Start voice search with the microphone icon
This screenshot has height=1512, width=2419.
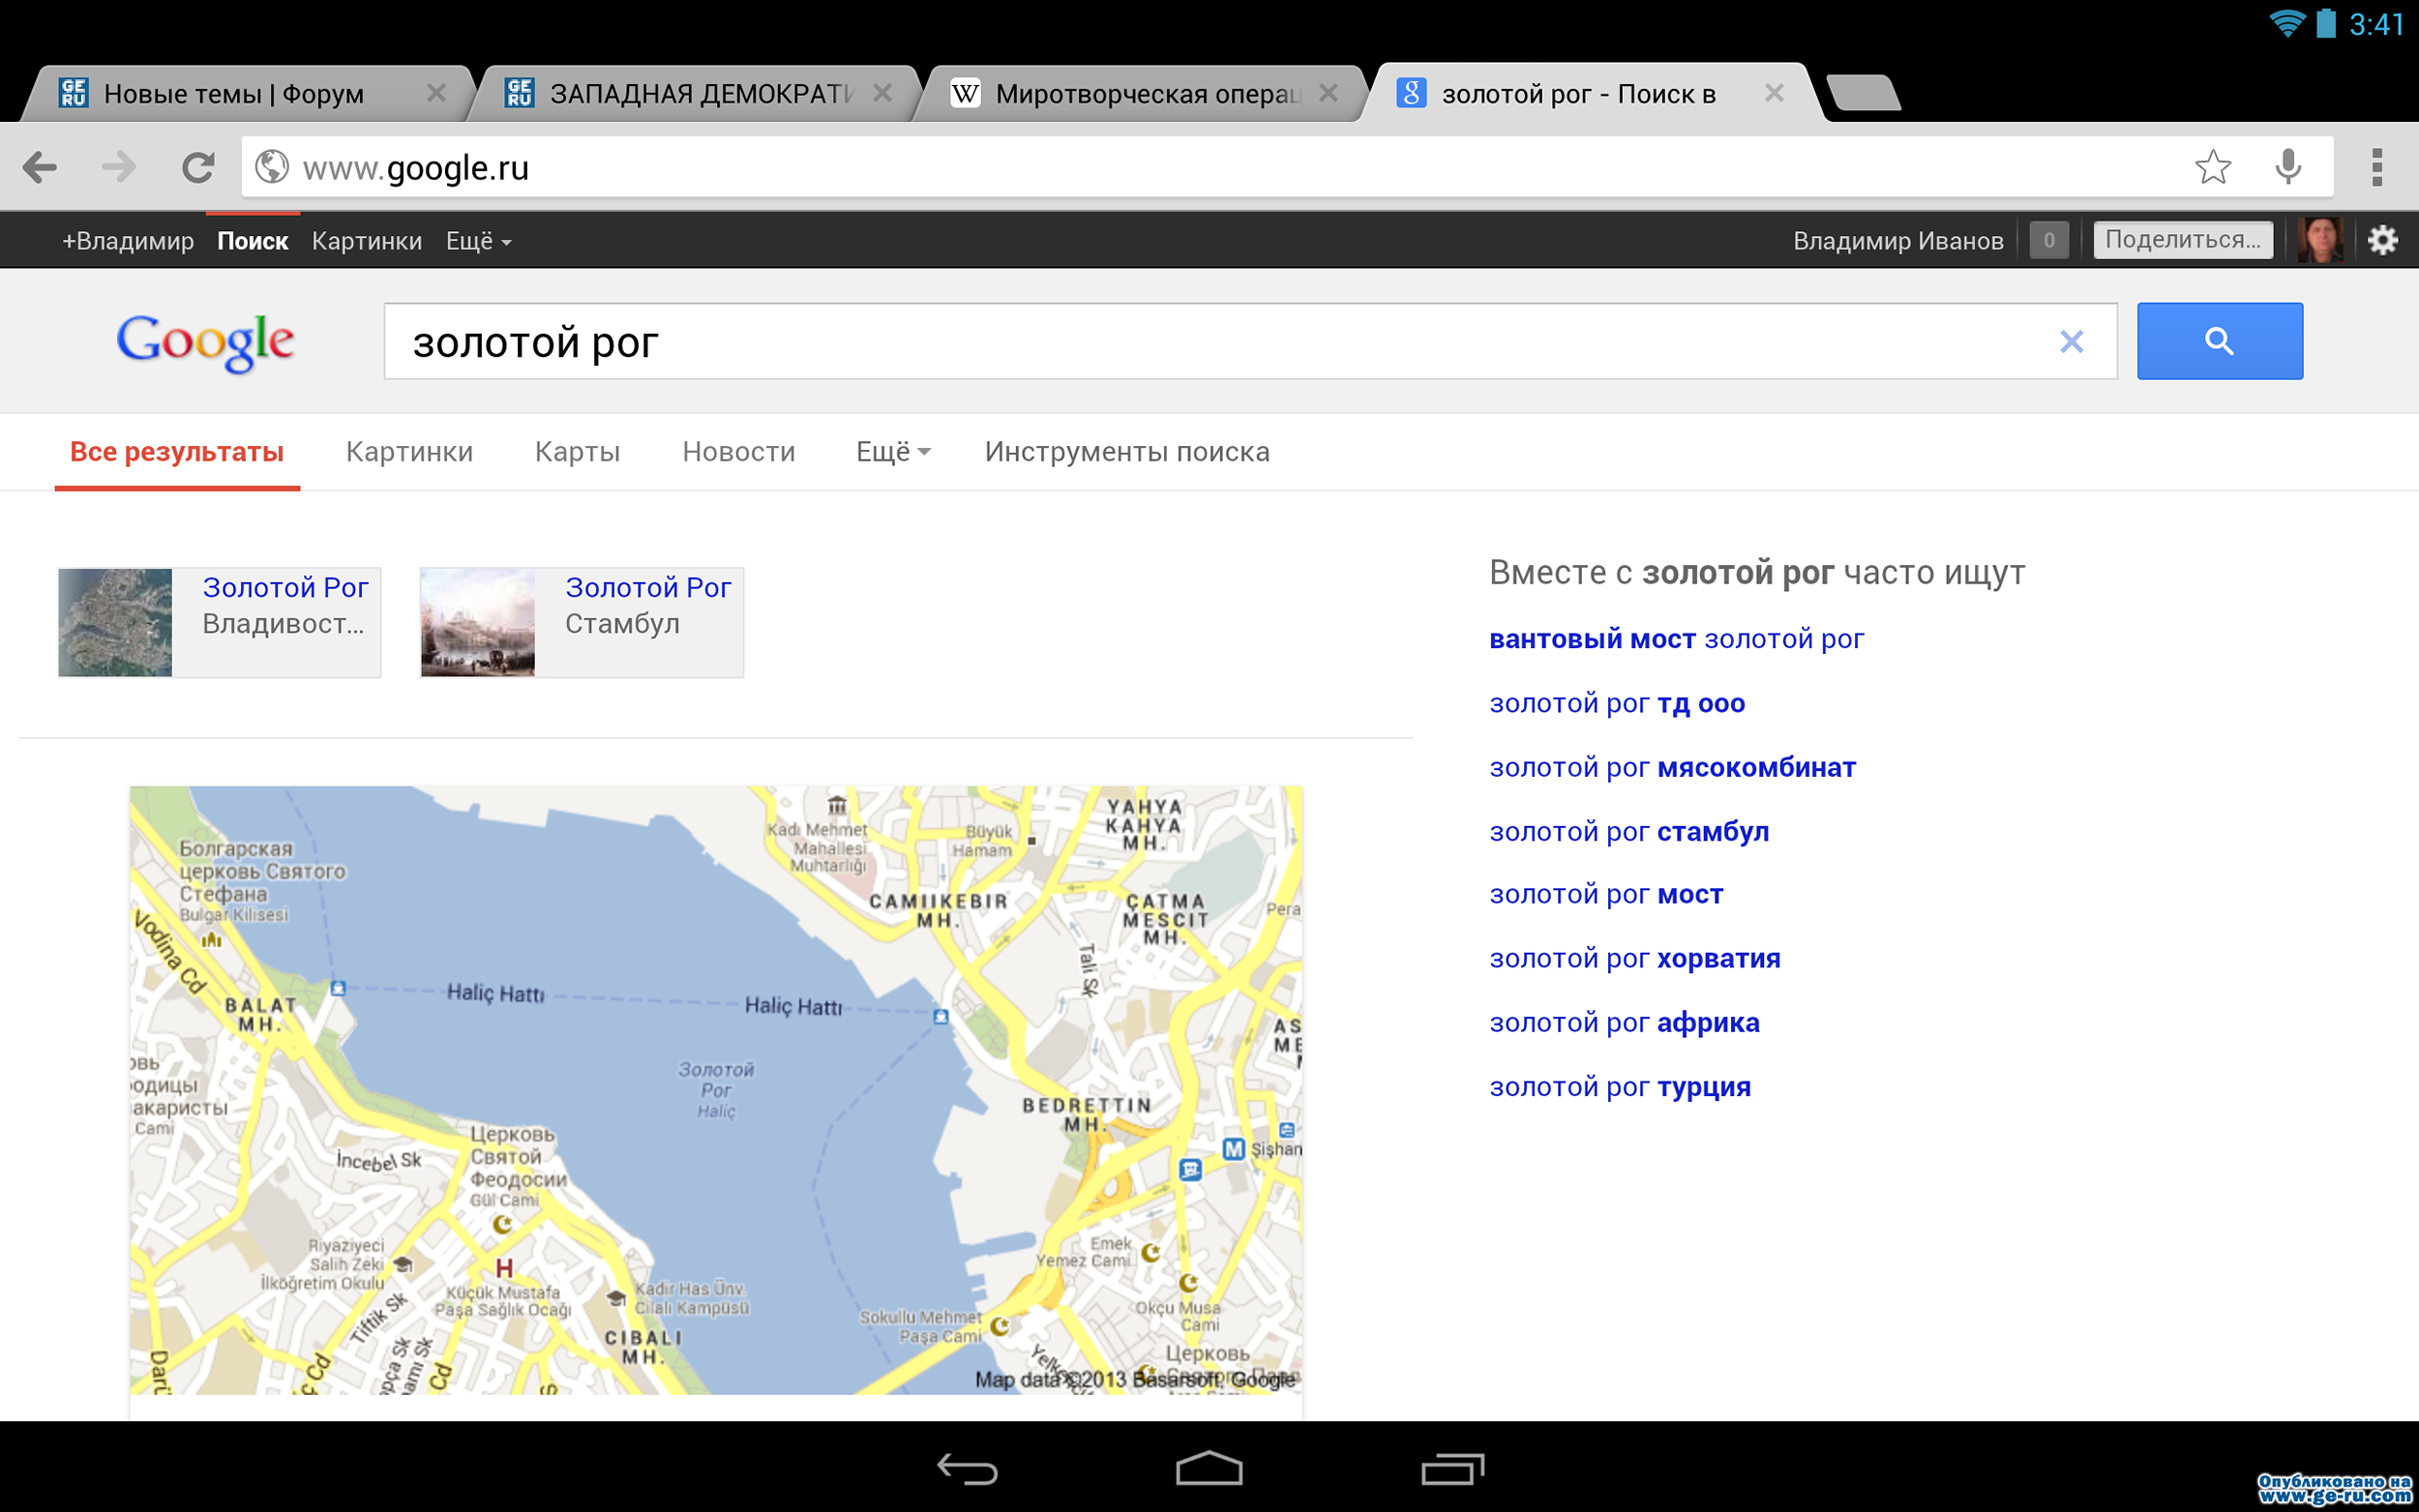click(x=2288, y=167)
